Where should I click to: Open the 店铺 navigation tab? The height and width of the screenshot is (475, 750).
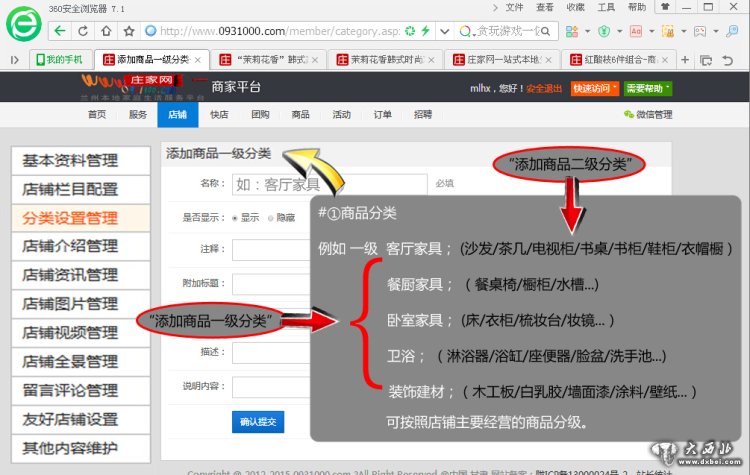click(x=176, y=115)
